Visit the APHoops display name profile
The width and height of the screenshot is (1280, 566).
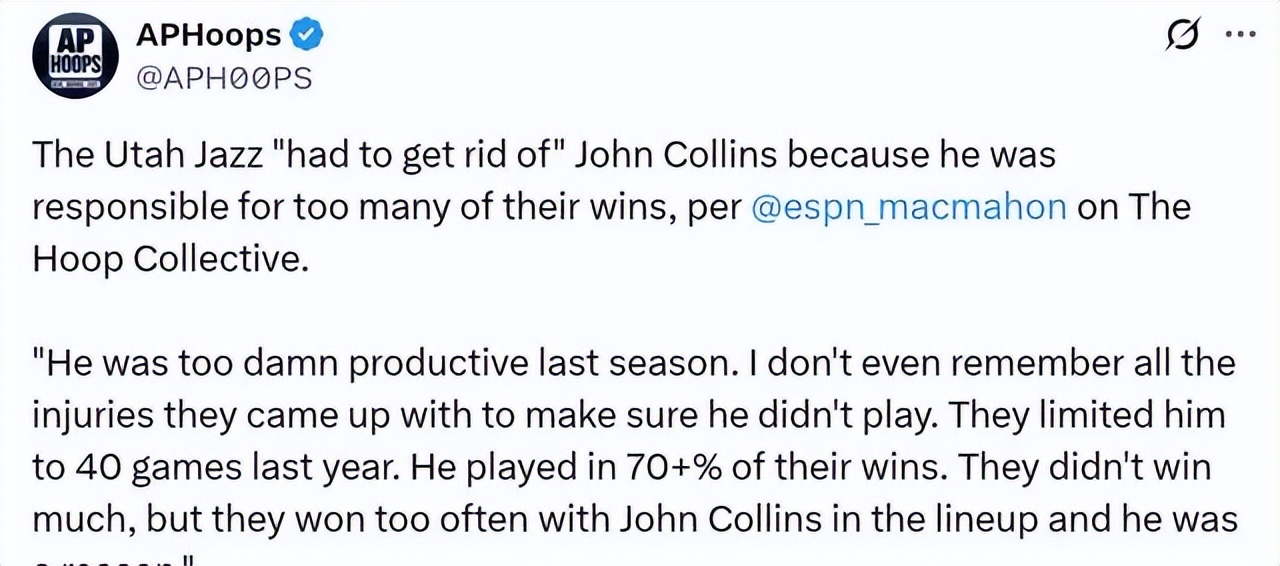208,36
